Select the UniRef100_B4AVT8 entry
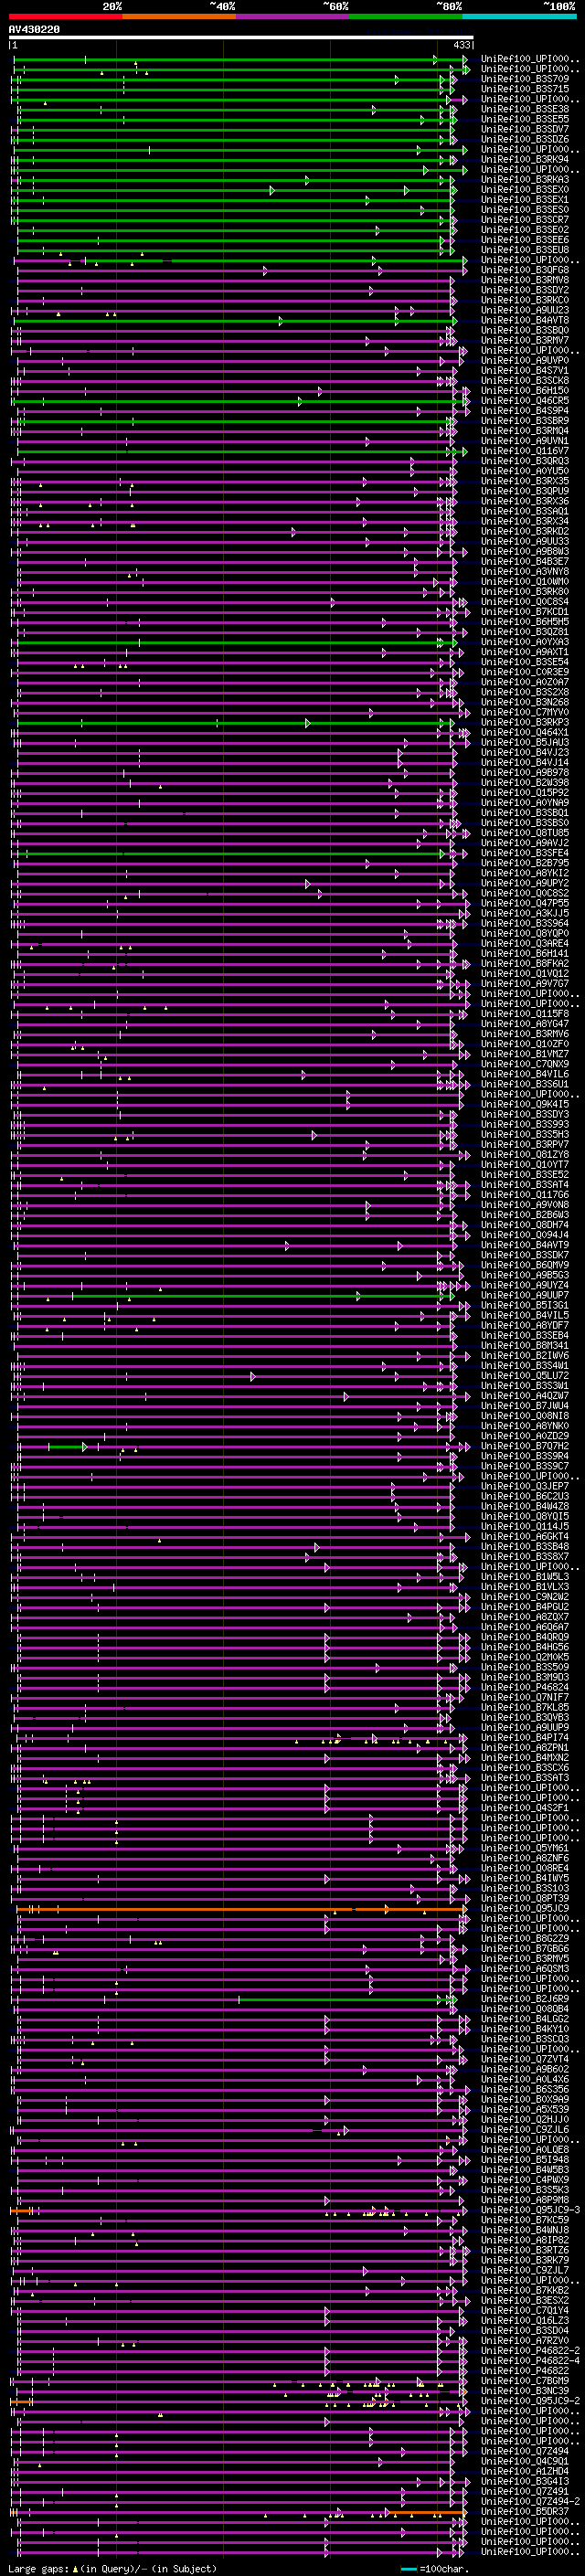 (x=525, y=320)
